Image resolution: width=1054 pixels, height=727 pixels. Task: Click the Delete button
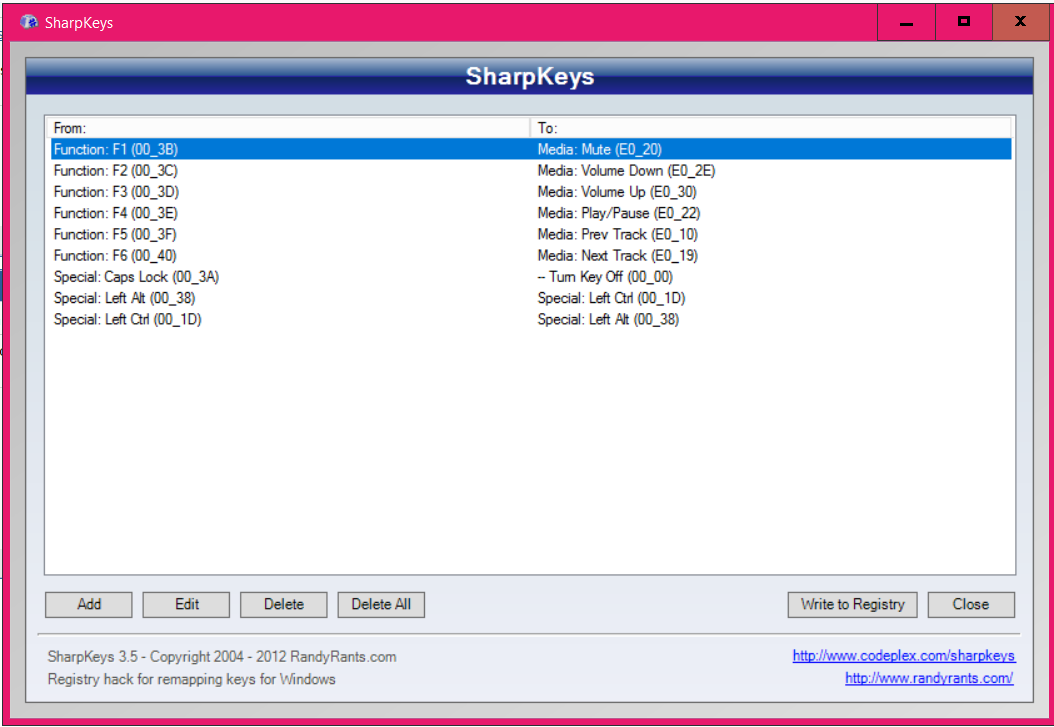pyautogui.click(x=284, y=604)
